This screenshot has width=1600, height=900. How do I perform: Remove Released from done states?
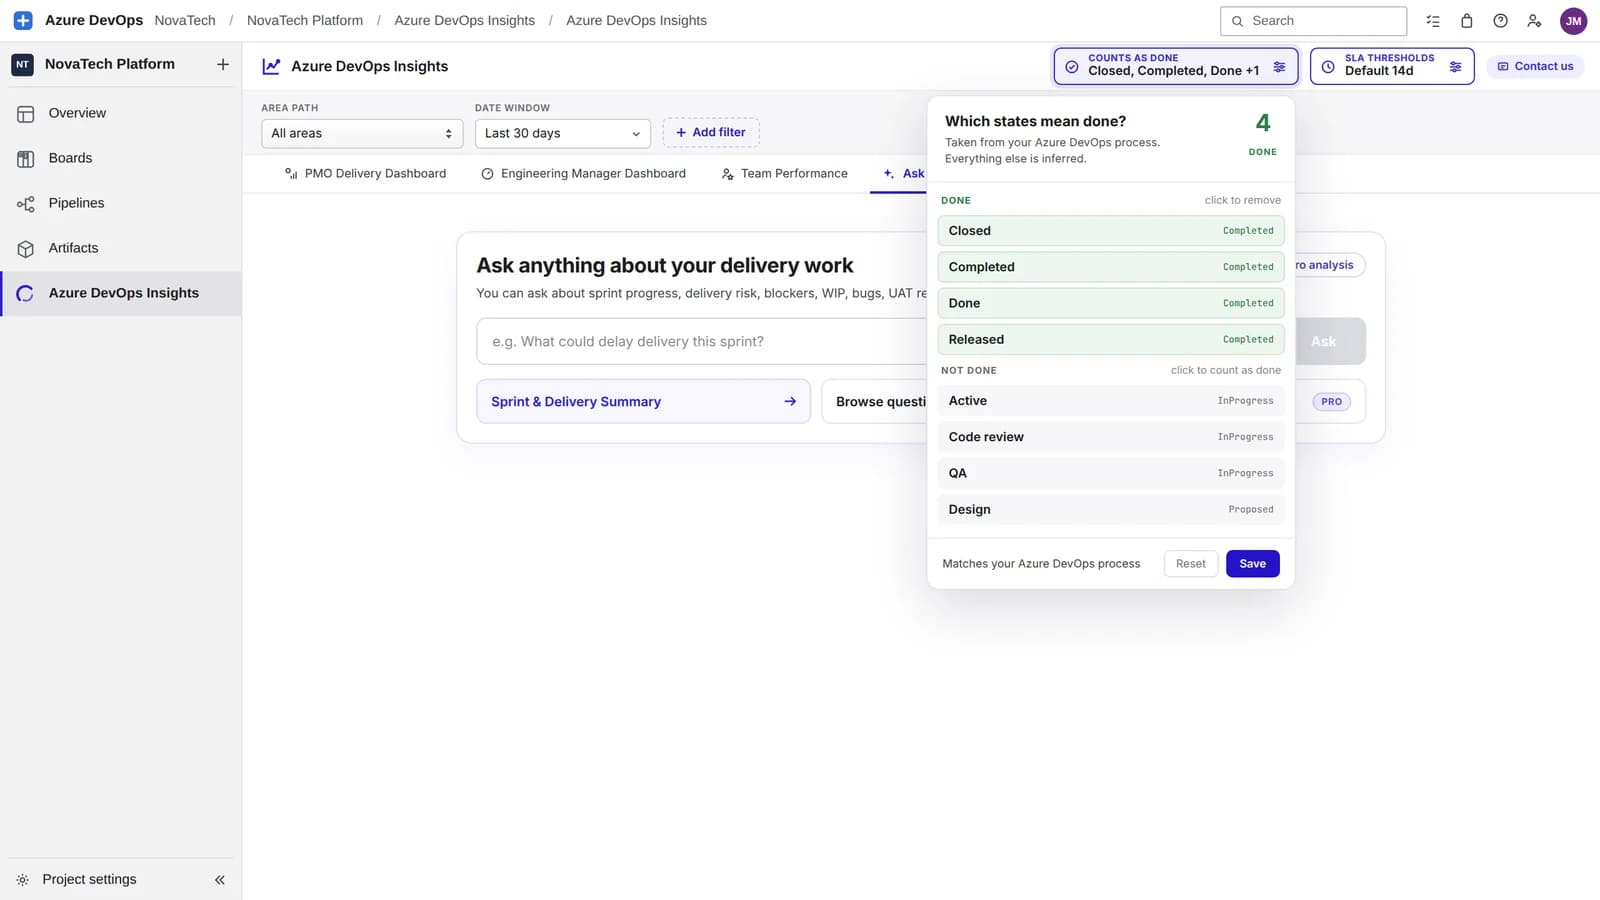click(1111, 340)
